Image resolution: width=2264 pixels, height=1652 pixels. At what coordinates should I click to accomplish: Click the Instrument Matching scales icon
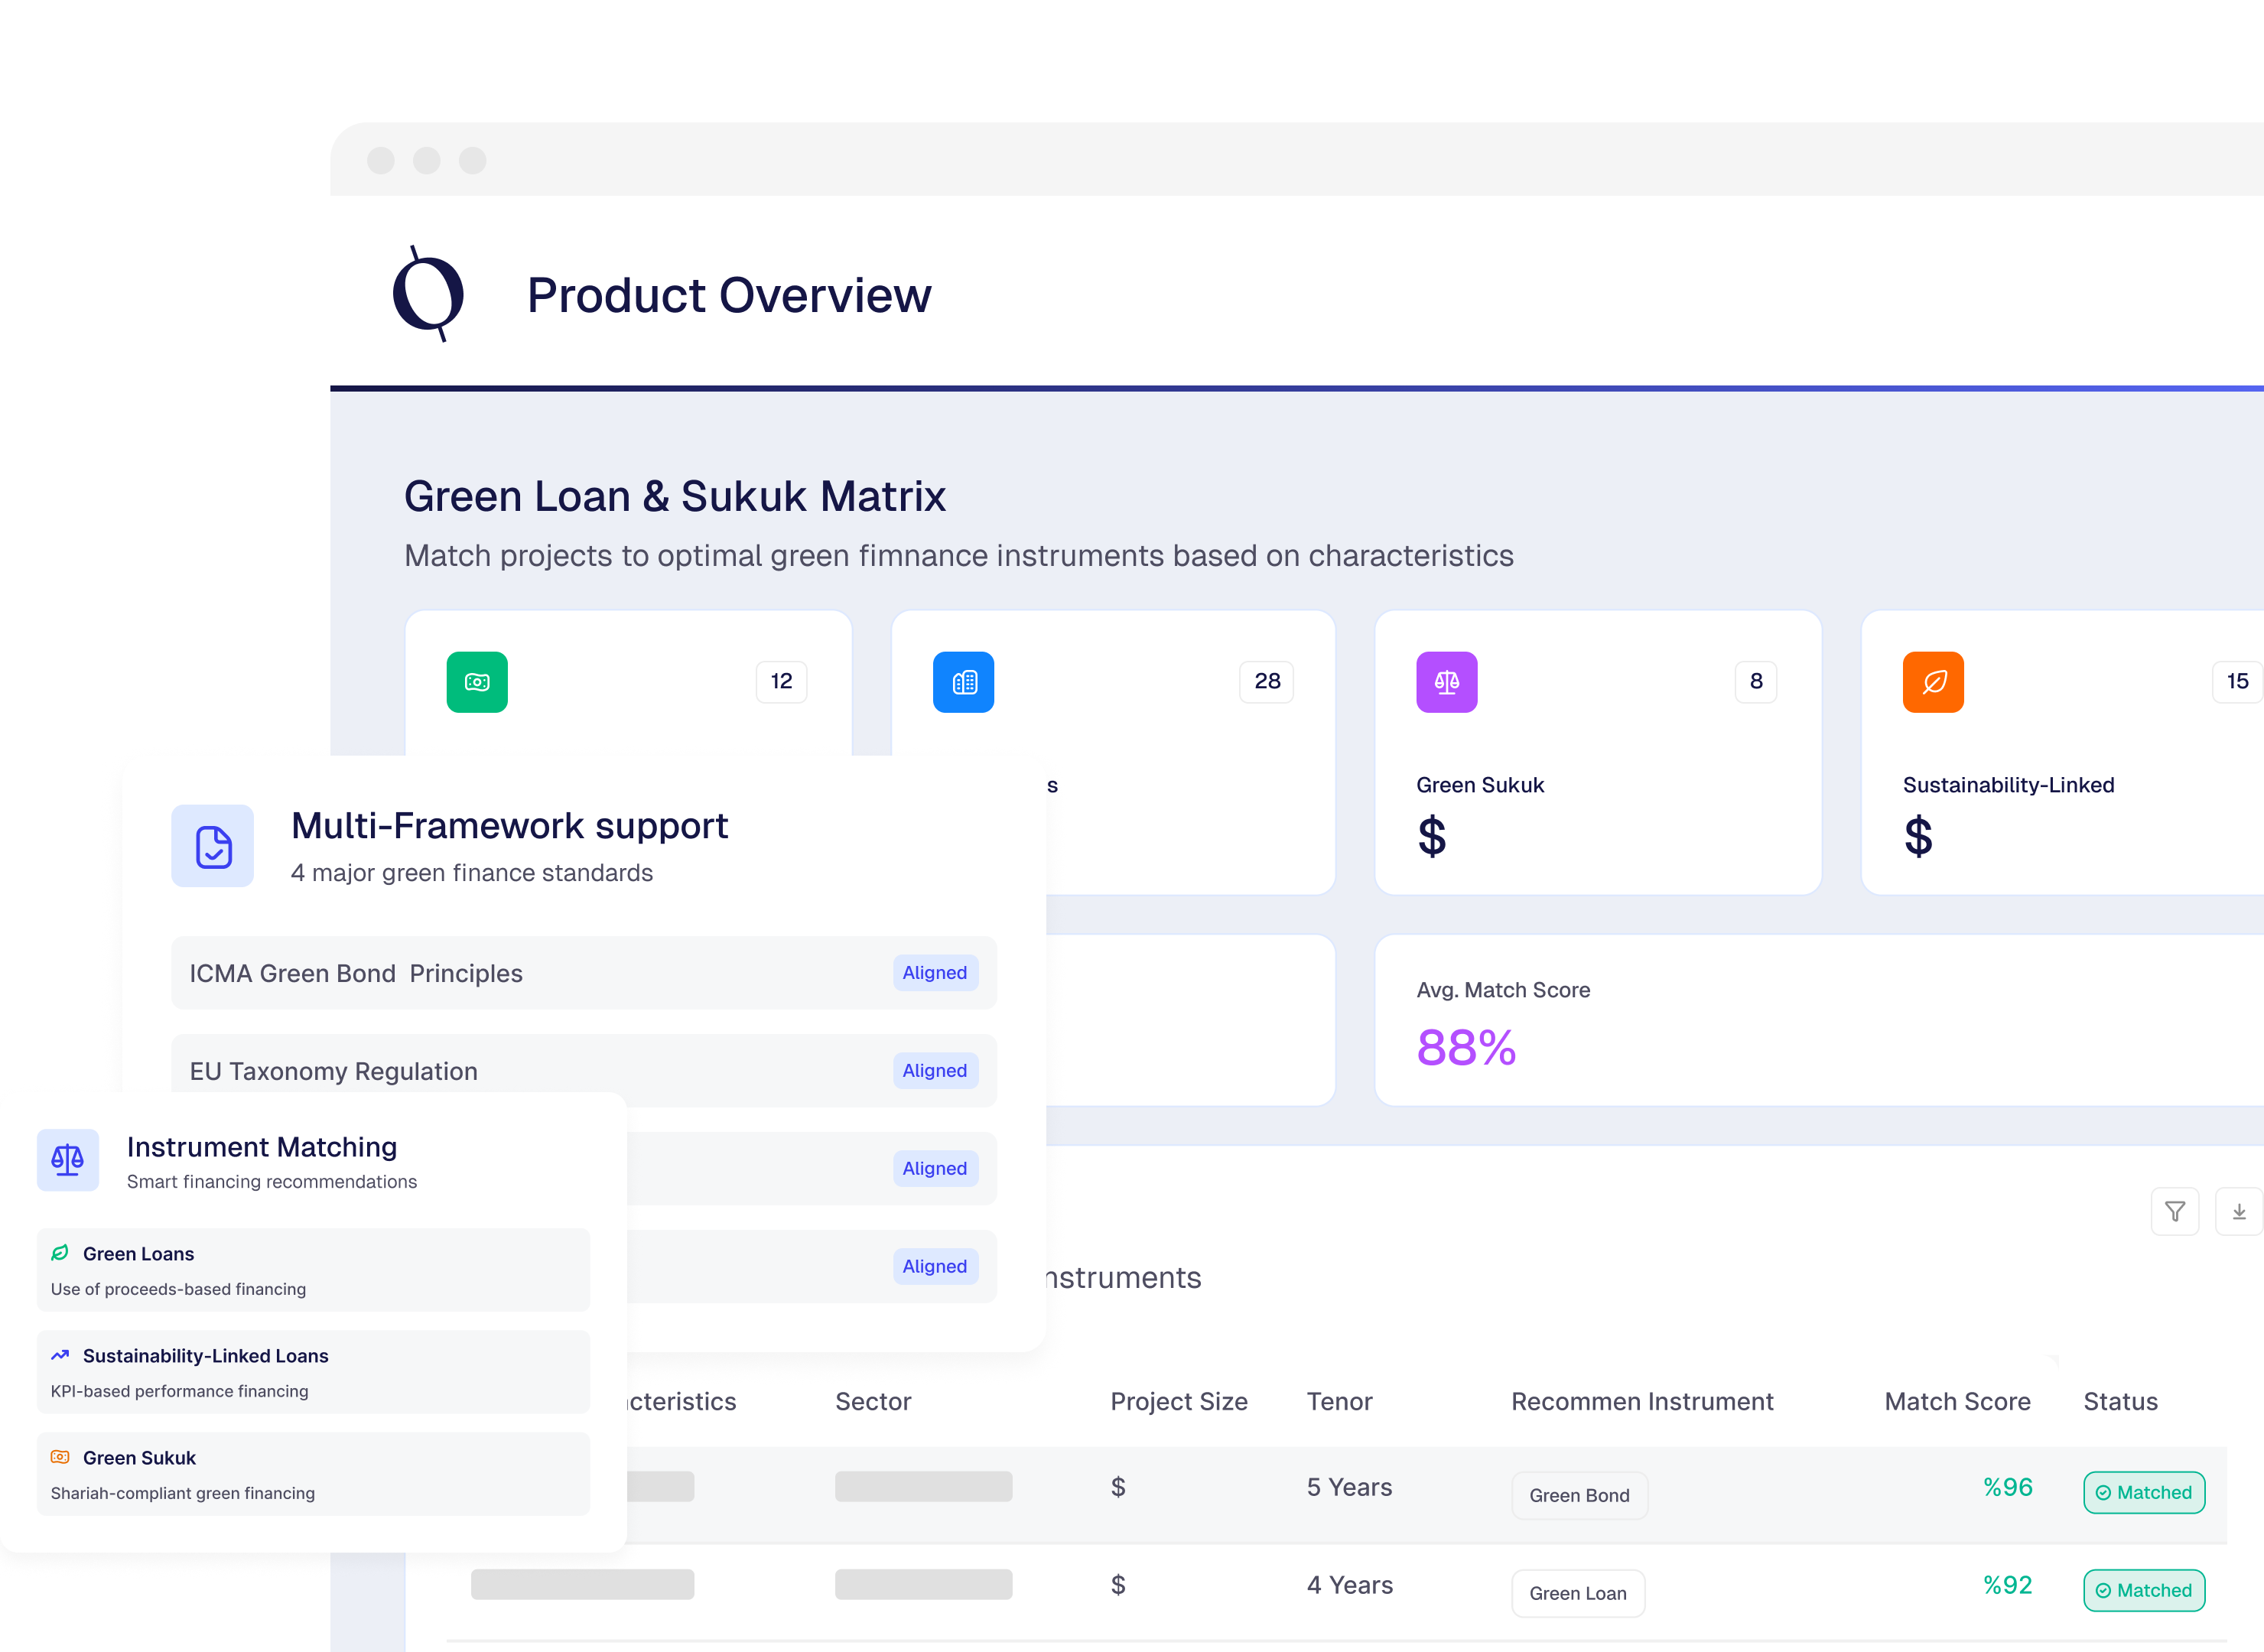[x=68, y=1160]
